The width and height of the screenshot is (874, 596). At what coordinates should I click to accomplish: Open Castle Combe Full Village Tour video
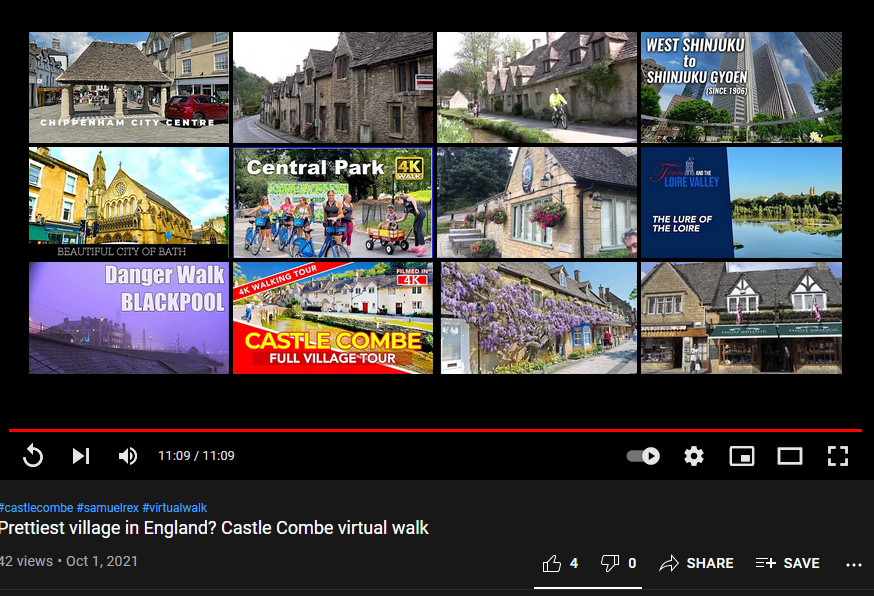click(333, 318)
